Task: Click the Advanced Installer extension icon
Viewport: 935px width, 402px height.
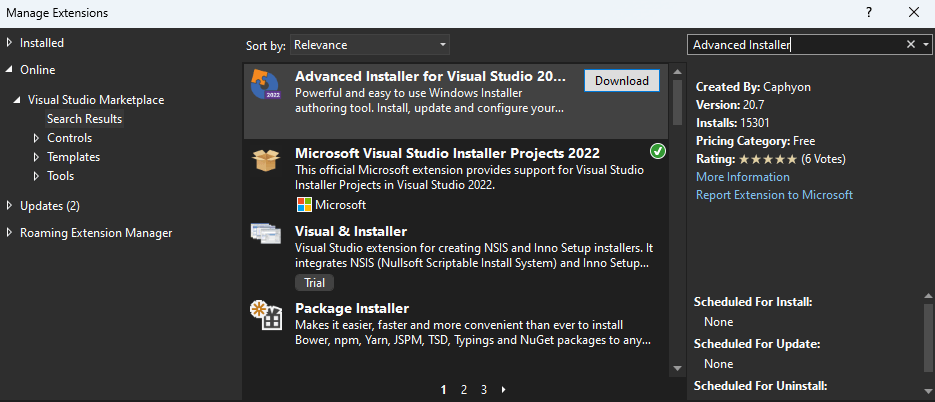Action: pos(265,84)
